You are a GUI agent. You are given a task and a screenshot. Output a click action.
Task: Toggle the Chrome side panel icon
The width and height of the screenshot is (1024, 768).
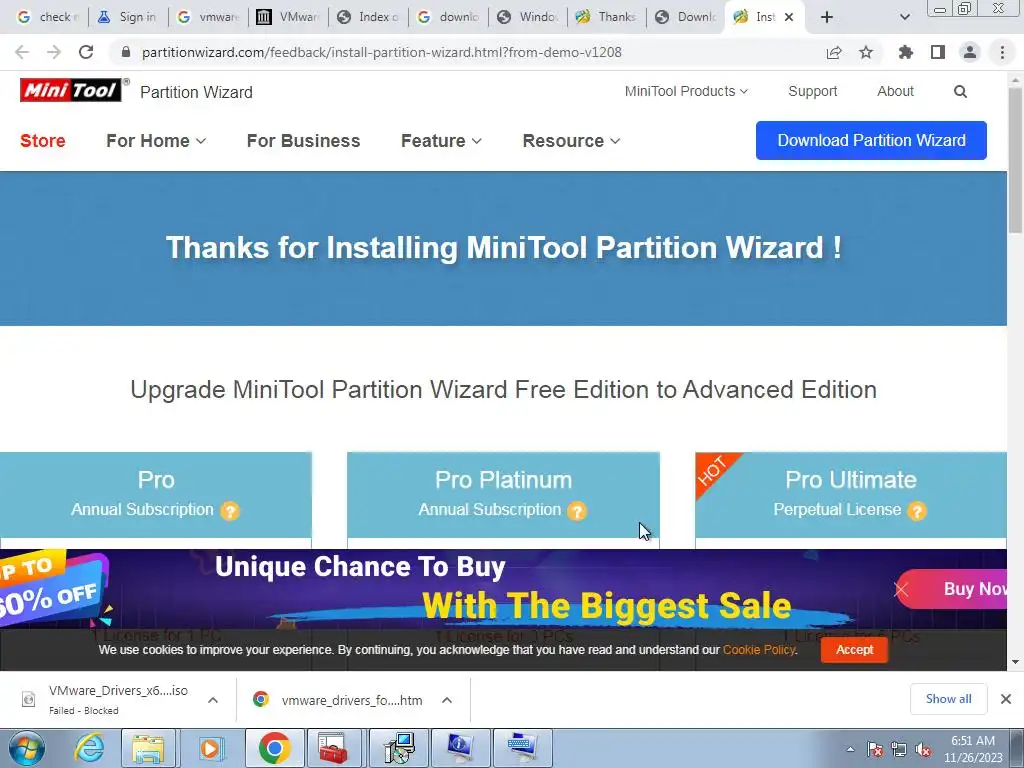938,52
